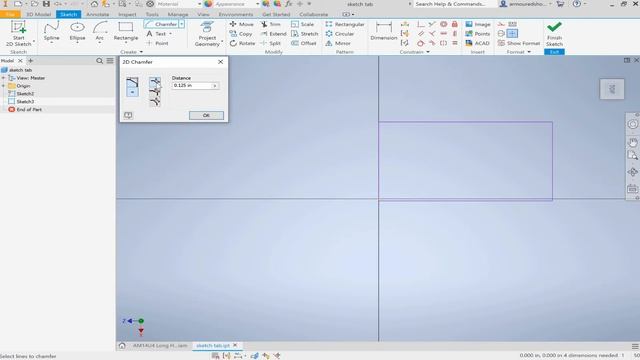This screenshot has height=360, width=640.
Task: Import Points into sketch
Action: click(x=478, y=34)
